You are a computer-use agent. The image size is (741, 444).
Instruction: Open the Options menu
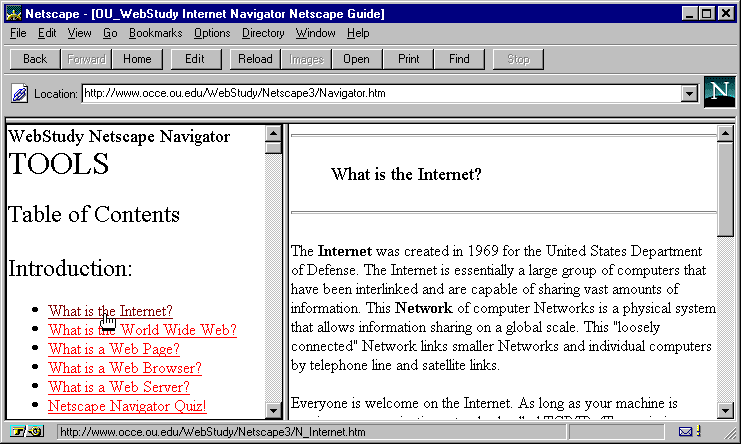tap(212, 33)
